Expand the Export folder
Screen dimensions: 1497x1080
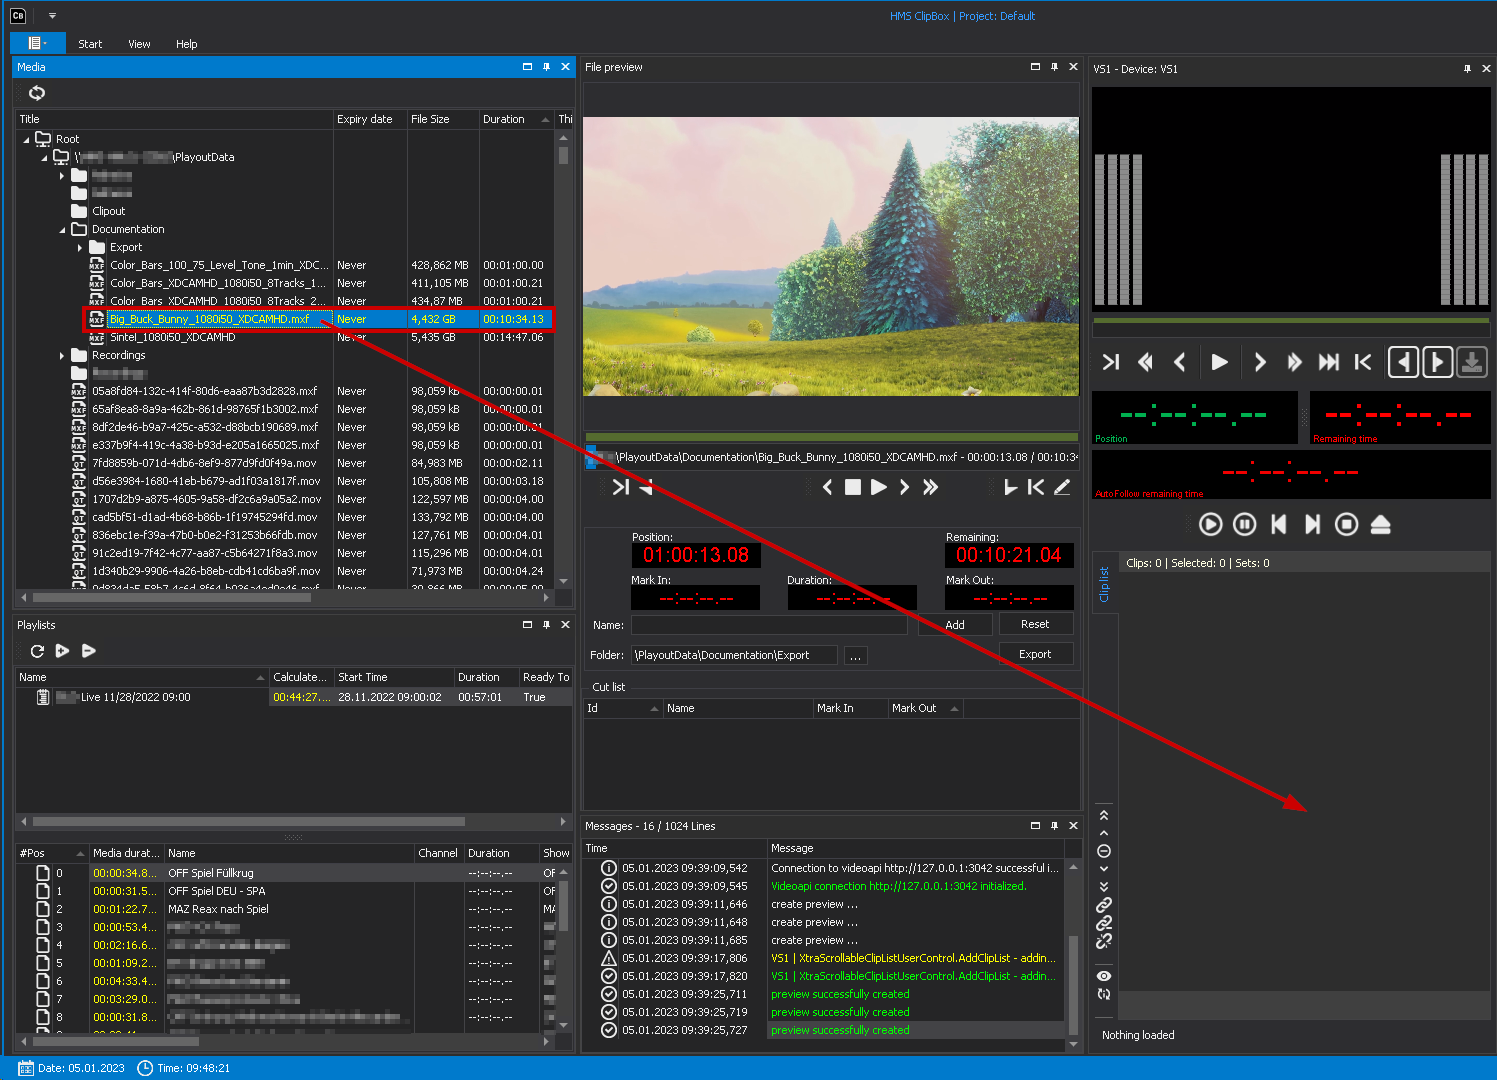click(80, 247)
